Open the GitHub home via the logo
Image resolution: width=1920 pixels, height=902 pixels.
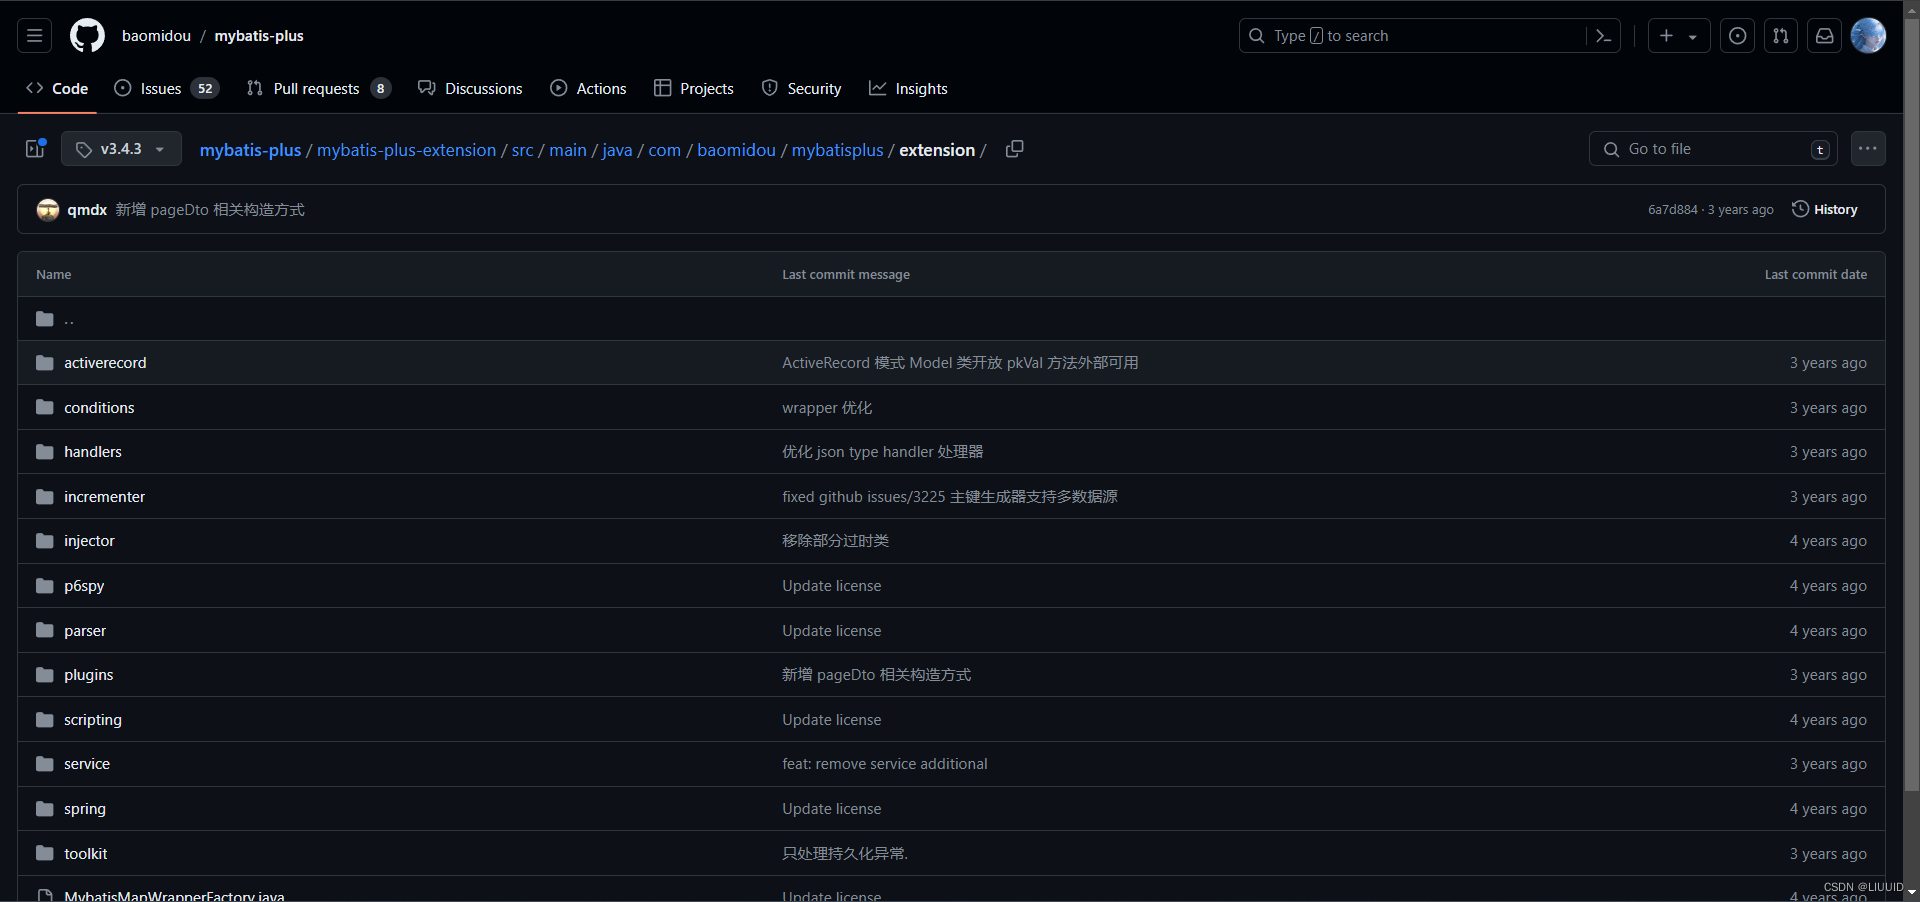pos(87,35)
